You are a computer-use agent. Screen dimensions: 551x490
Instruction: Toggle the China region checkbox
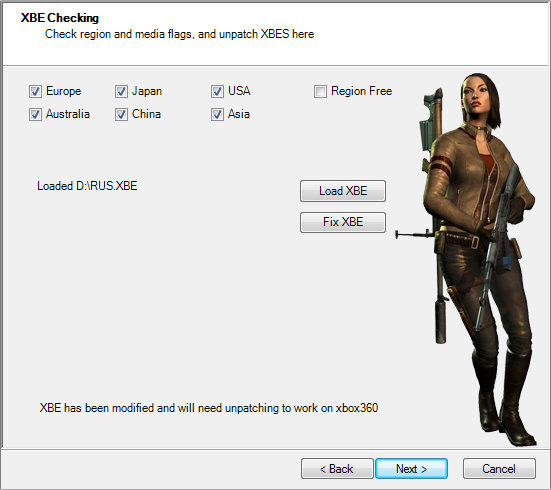(x=121, y=114)
